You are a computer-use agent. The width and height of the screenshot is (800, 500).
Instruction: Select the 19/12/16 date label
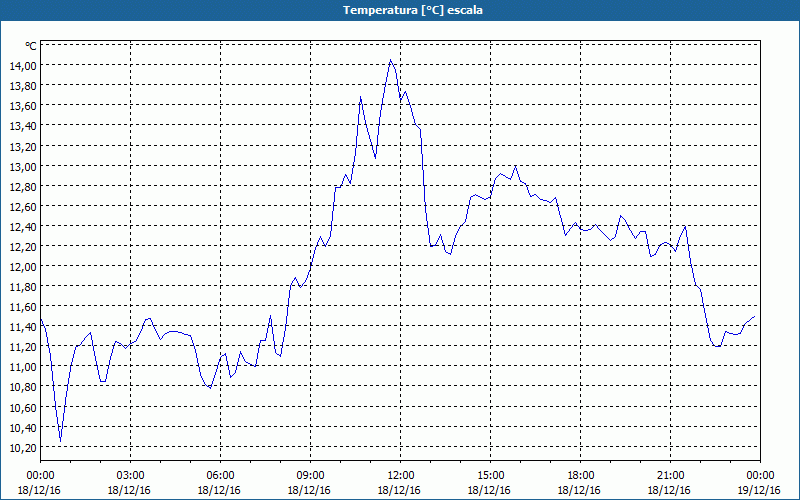[760, 490]
